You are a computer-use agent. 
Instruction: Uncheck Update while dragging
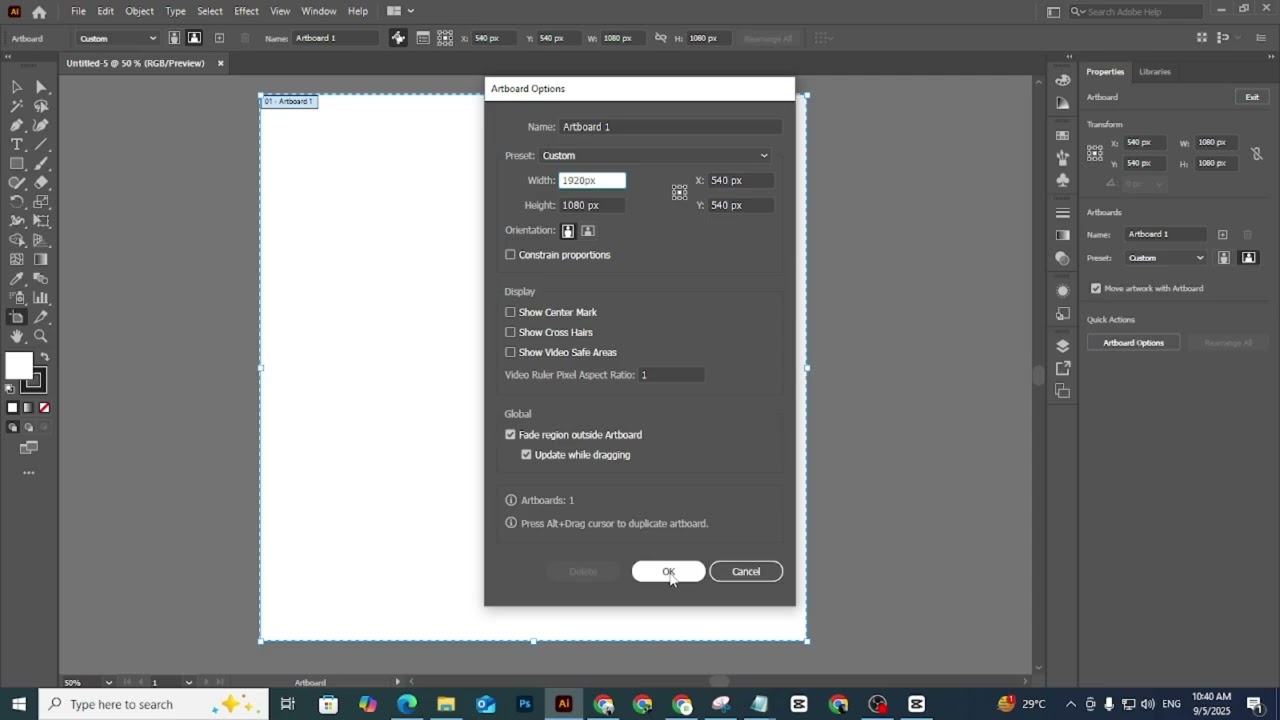(526, 455)
